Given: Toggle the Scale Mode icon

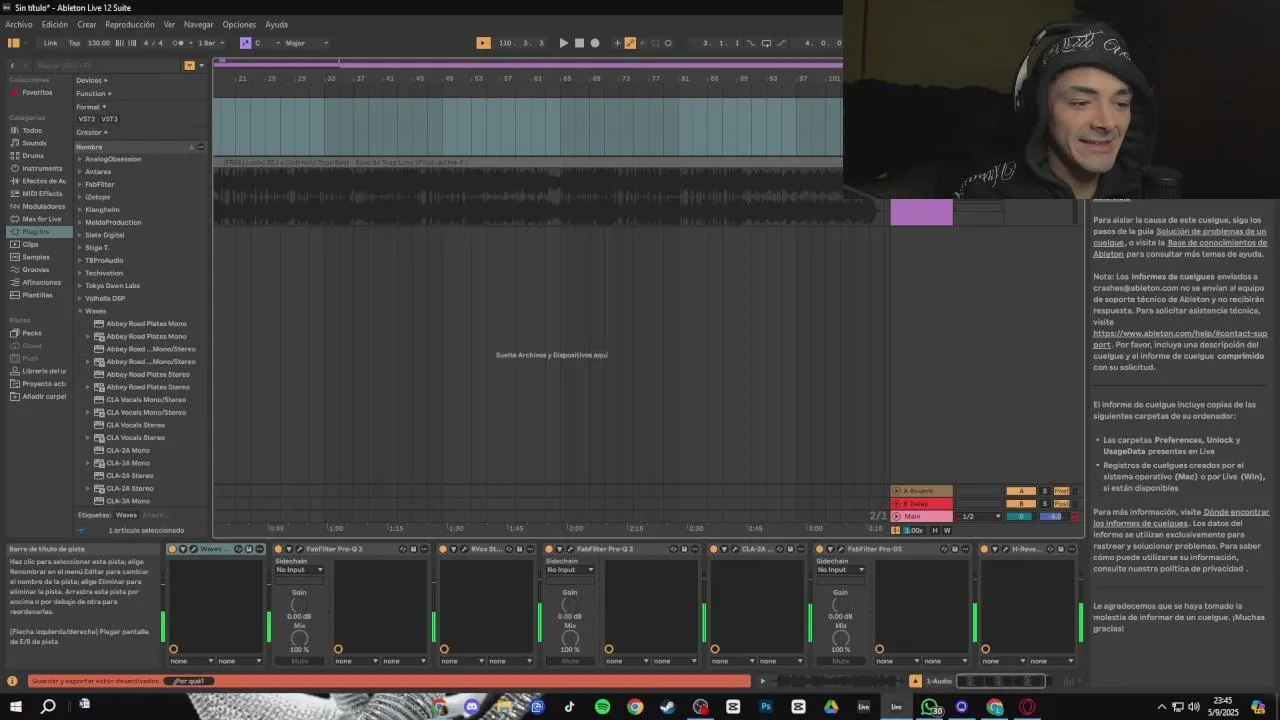Looking at the screenshot, I should click(x=245, y=43).
